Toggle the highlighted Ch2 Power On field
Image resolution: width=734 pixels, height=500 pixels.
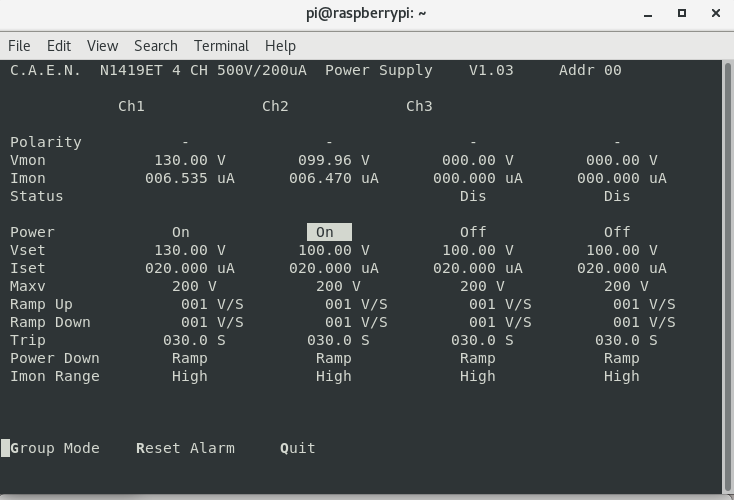pyautogui.click(x=328, y=232)
